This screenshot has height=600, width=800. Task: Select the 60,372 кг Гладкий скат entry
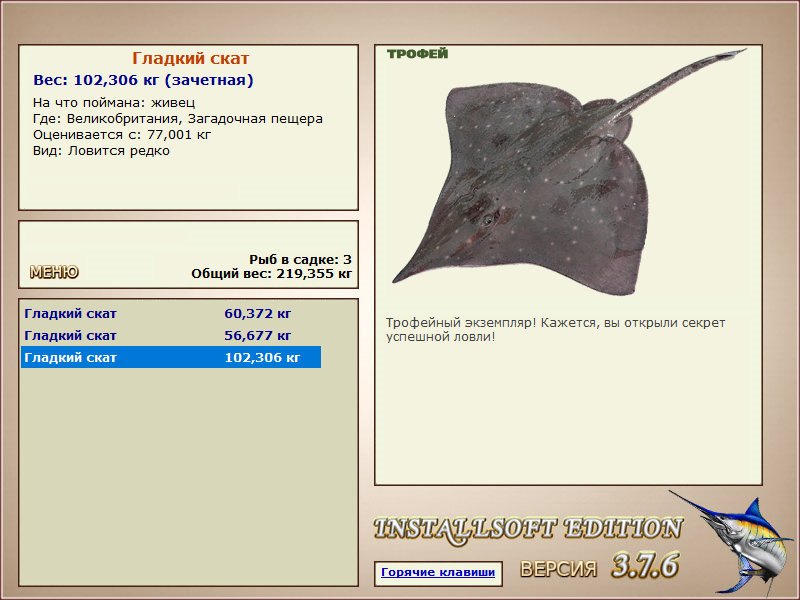point(171,313)
